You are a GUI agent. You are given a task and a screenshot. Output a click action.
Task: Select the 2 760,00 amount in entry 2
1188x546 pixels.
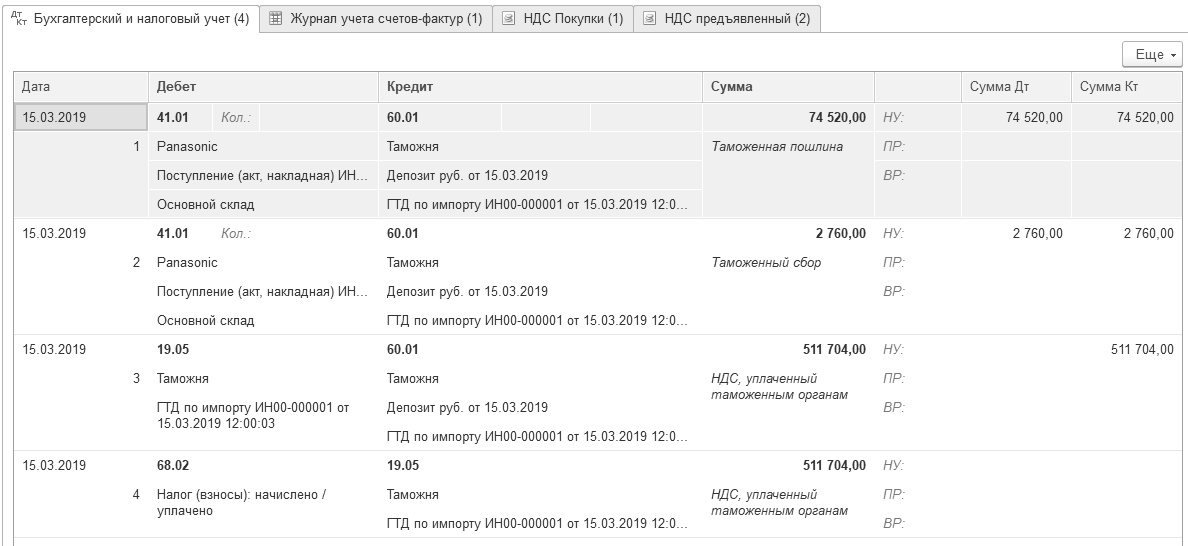(838, 233)
